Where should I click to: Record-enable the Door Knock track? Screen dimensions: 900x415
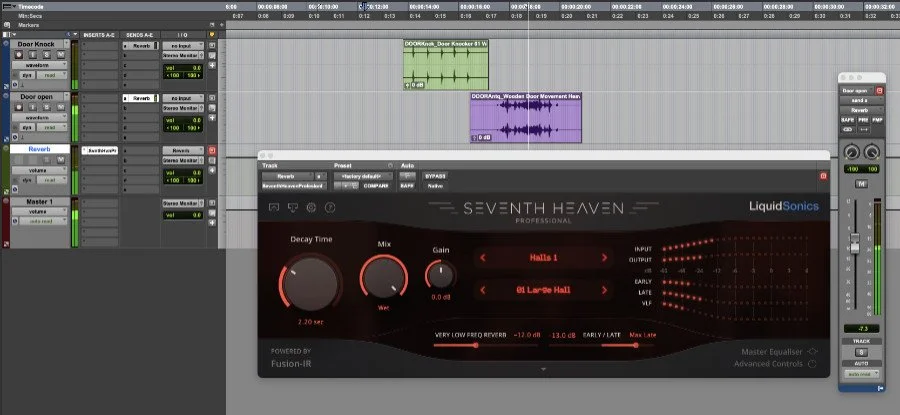(x=19, y=55)
